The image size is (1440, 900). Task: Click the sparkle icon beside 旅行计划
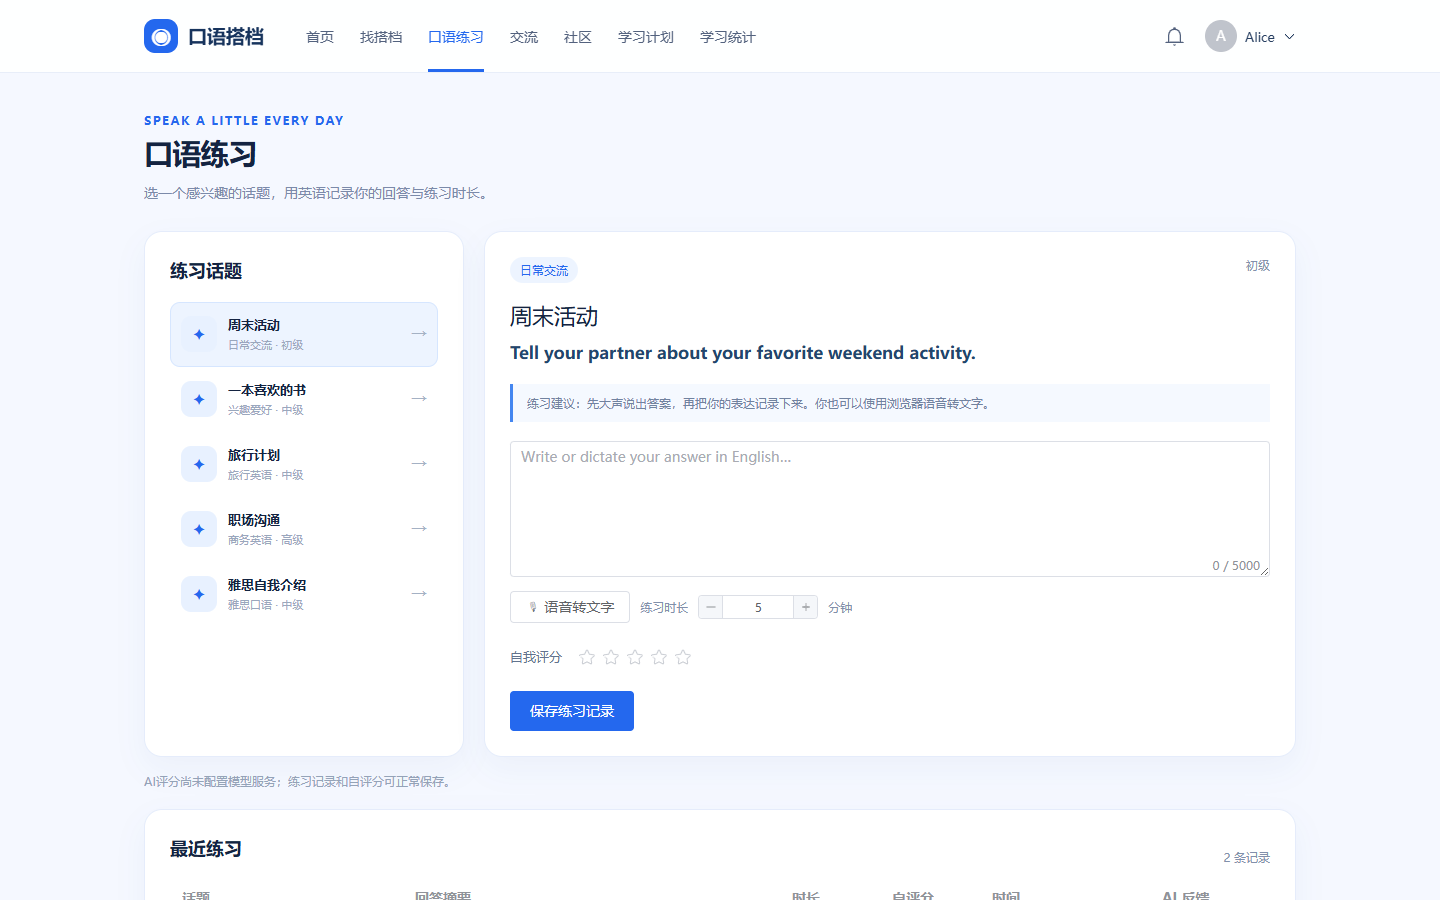click(x=199, y=464)
